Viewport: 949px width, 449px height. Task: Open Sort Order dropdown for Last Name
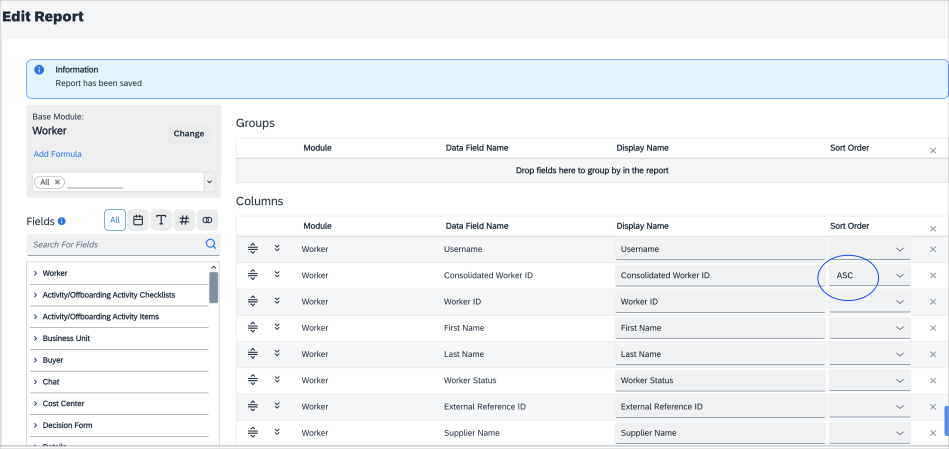(x=870, y=354)
